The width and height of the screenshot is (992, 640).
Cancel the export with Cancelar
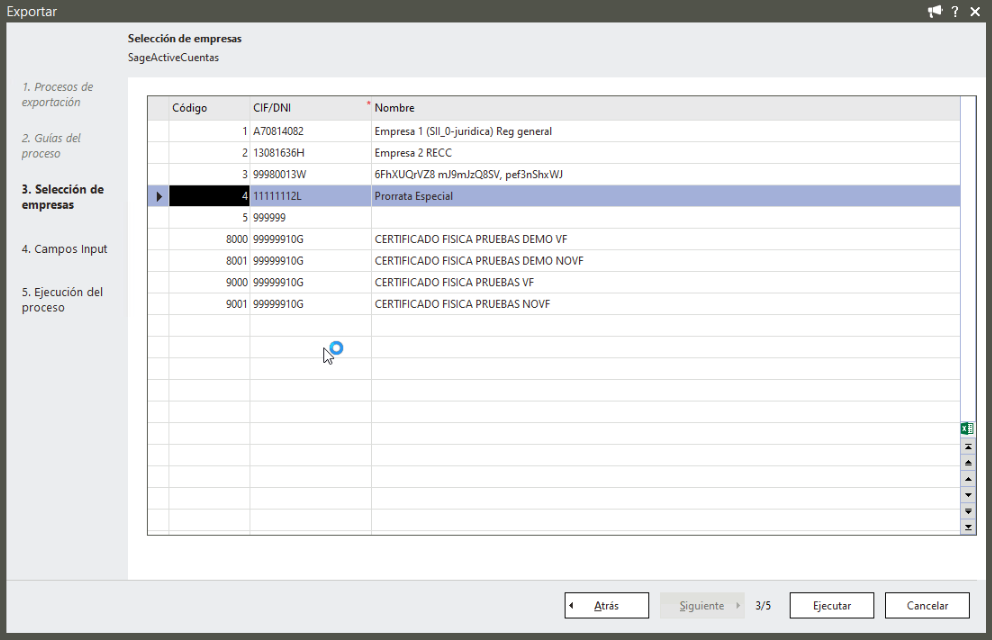coord(927,606)
